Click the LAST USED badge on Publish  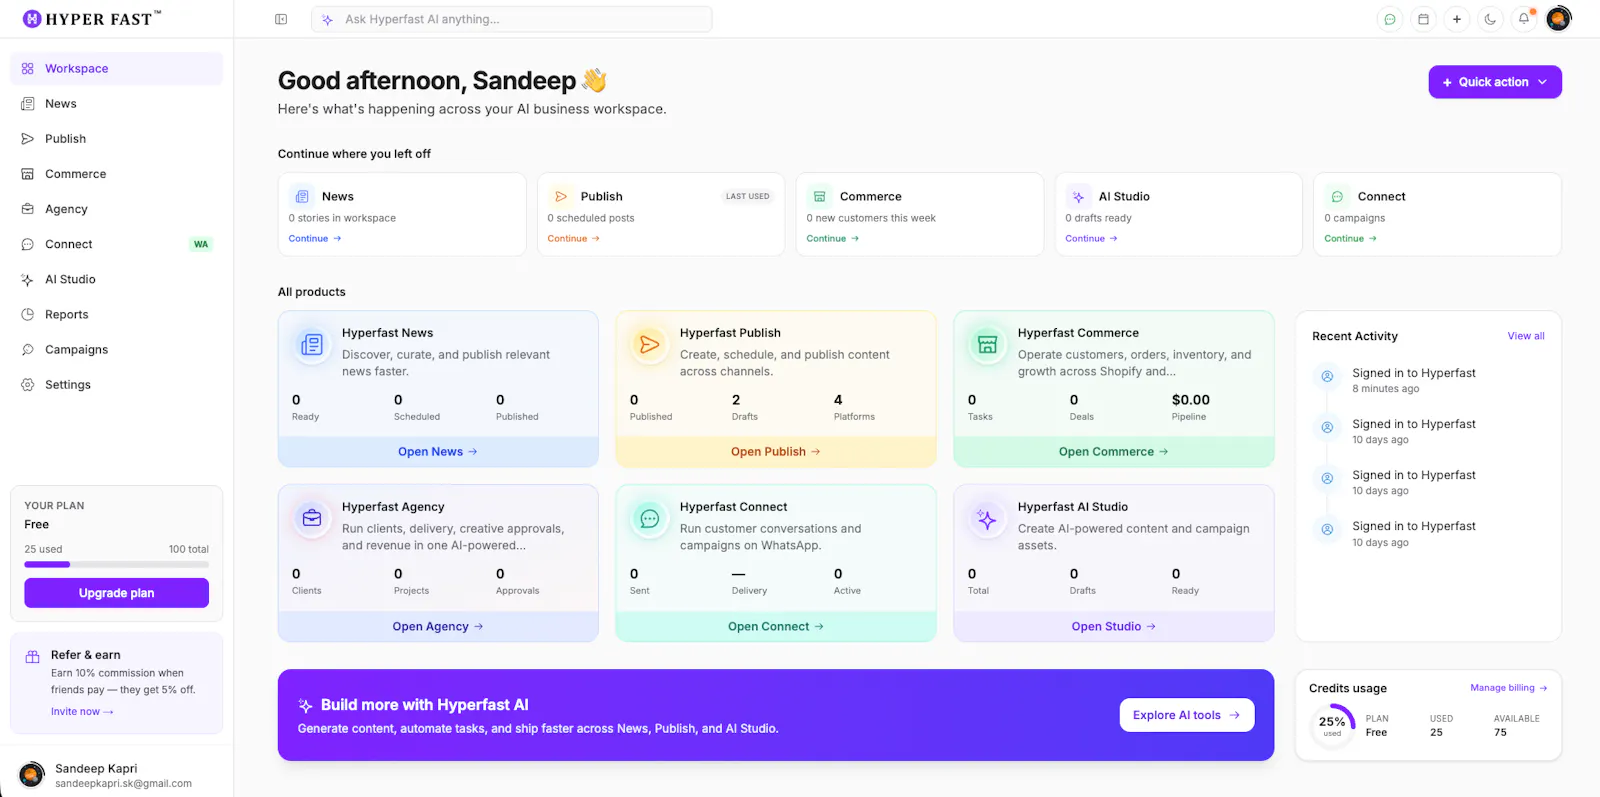pos(748,197)
